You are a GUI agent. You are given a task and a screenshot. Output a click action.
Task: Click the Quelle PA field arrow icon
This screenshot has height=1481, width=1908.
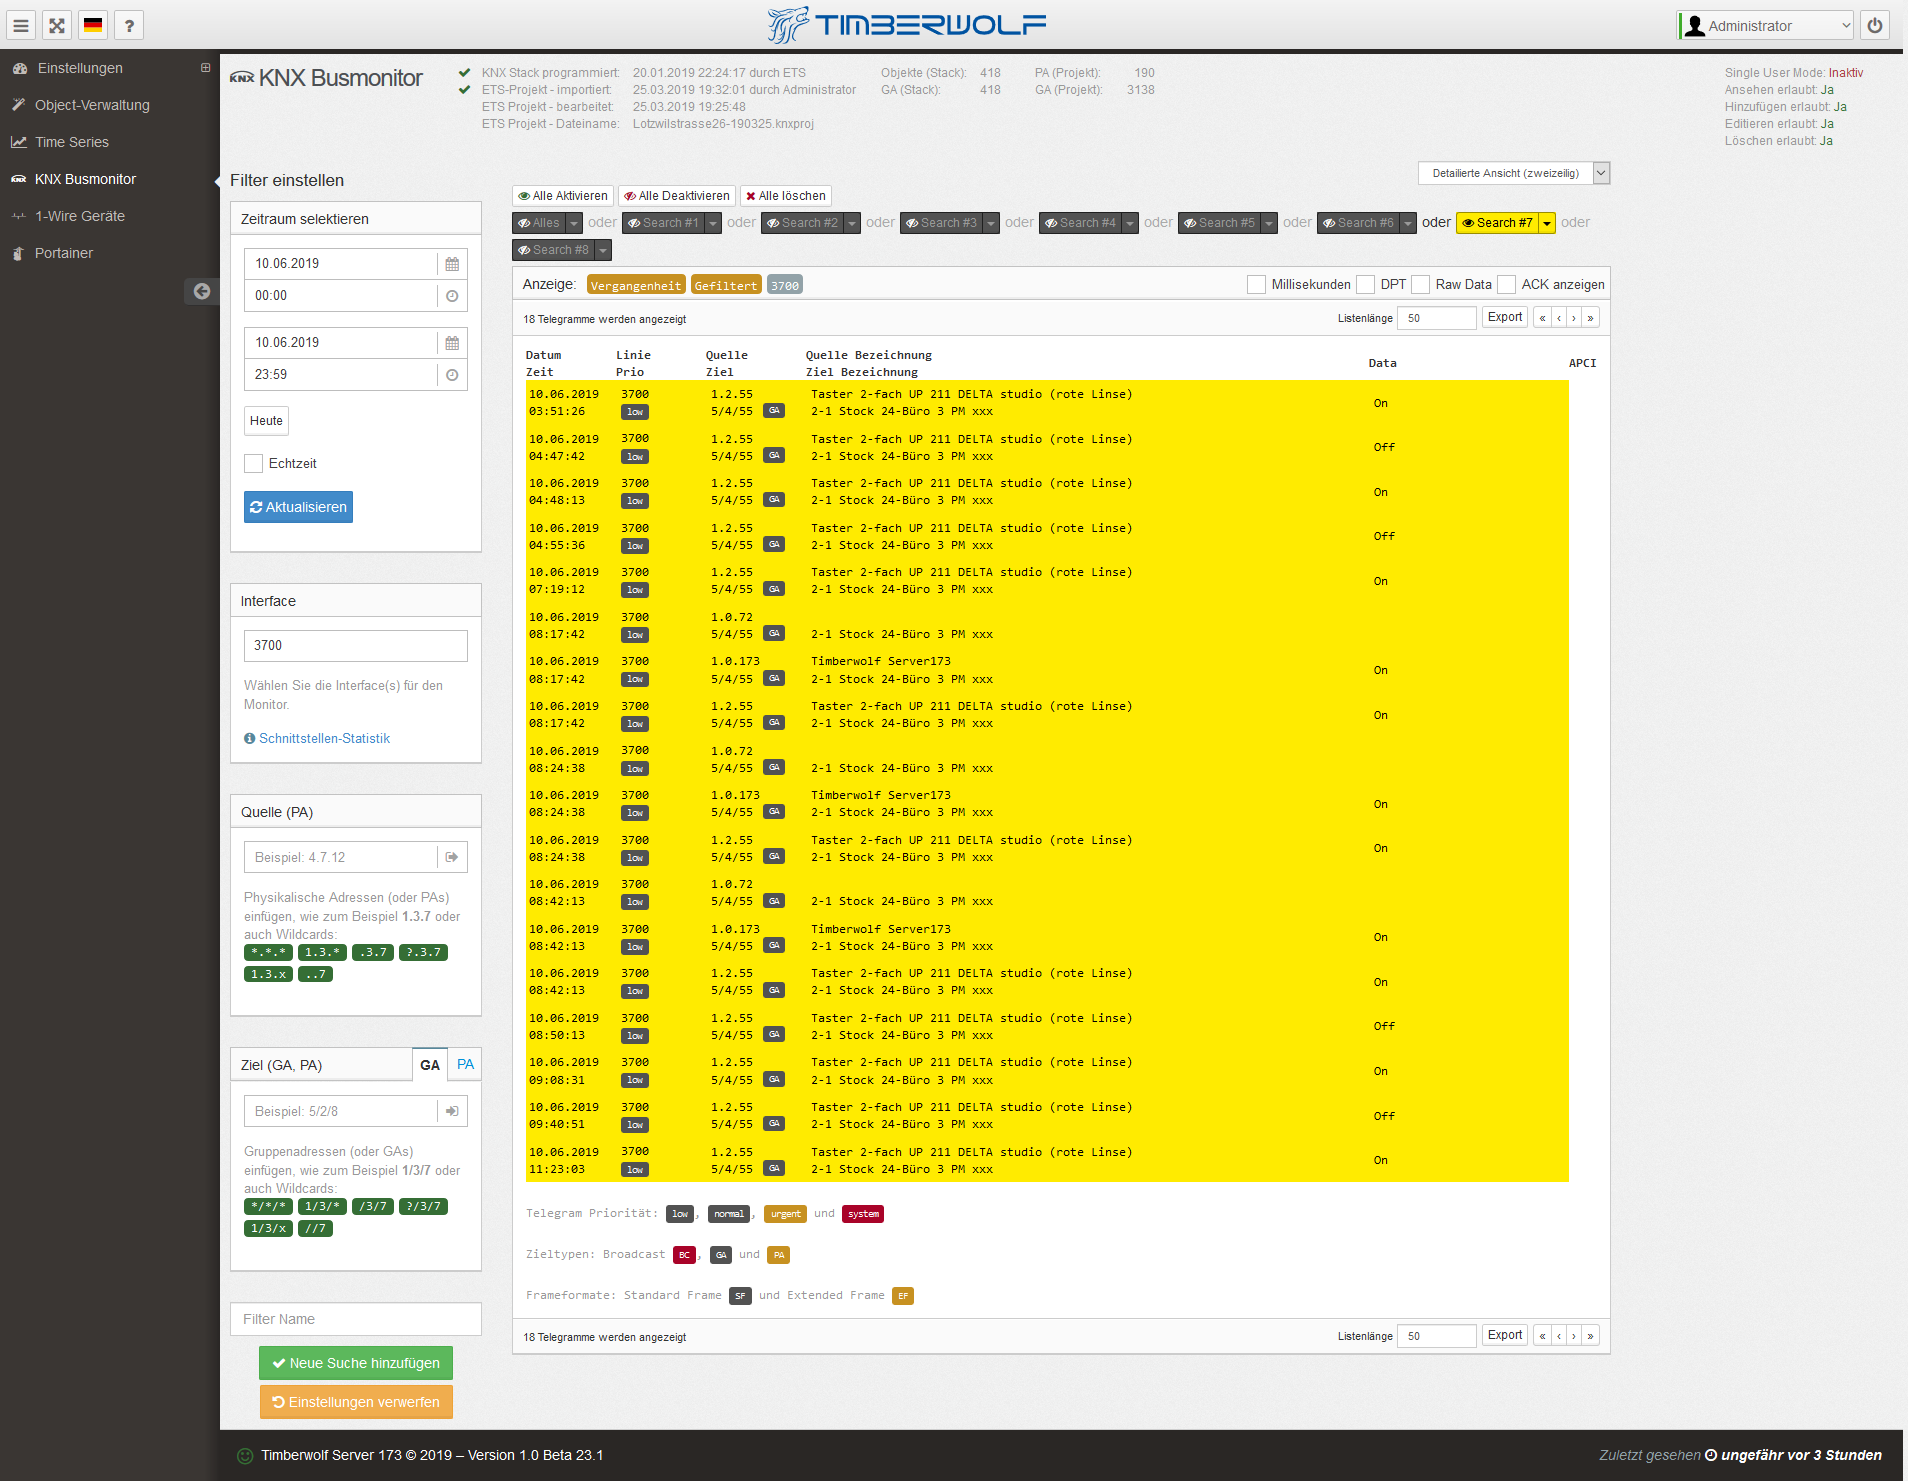pyautogui.click(x=452, y=857)
